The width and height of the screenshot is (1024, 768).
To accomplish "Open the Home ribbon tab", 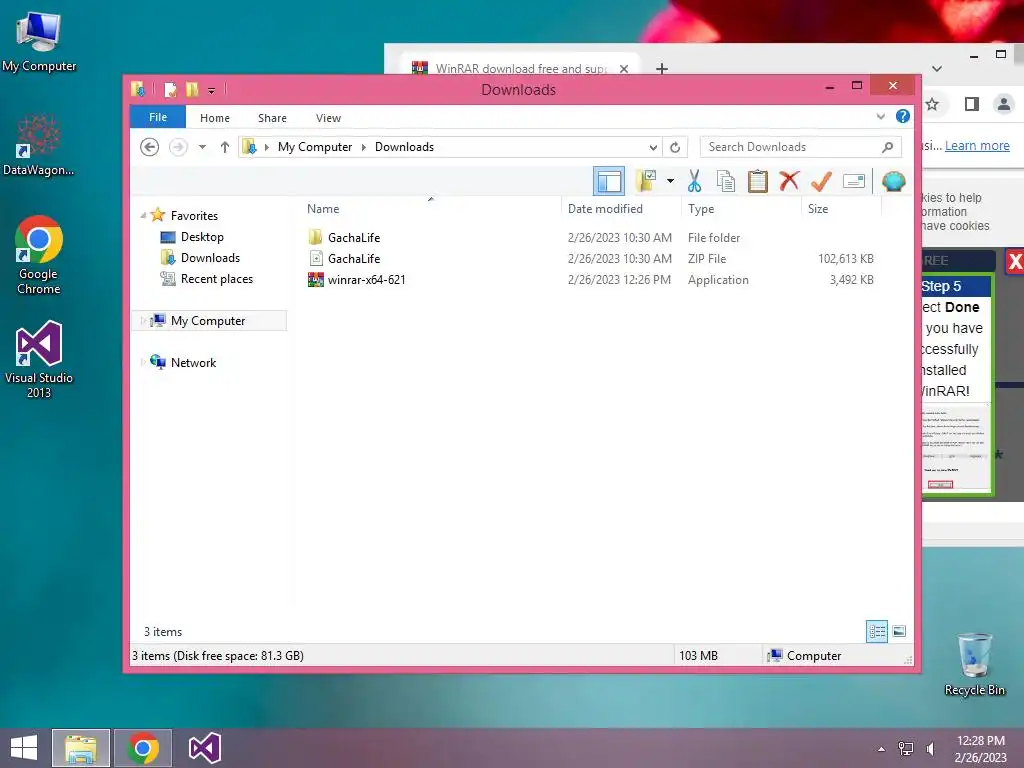I will [x=215, y=118].
